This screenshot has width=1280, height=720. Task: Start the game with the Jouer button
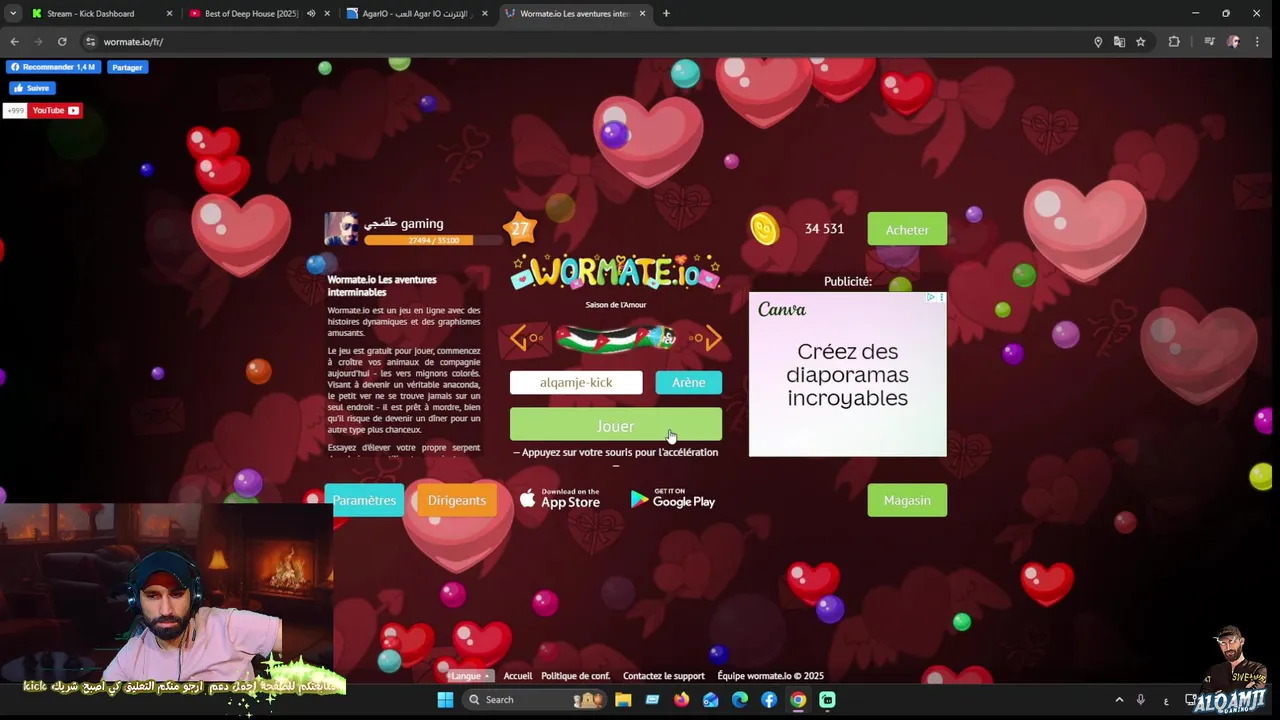coord(615,426)
